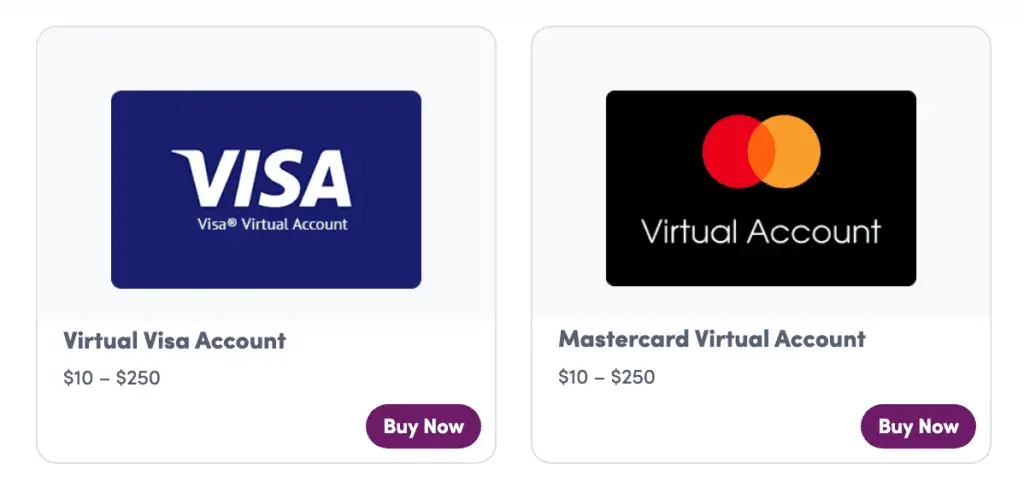Click the letter V of VISA logo
Viewport: 1024px width, 487px height.
(x=204, y=178)
